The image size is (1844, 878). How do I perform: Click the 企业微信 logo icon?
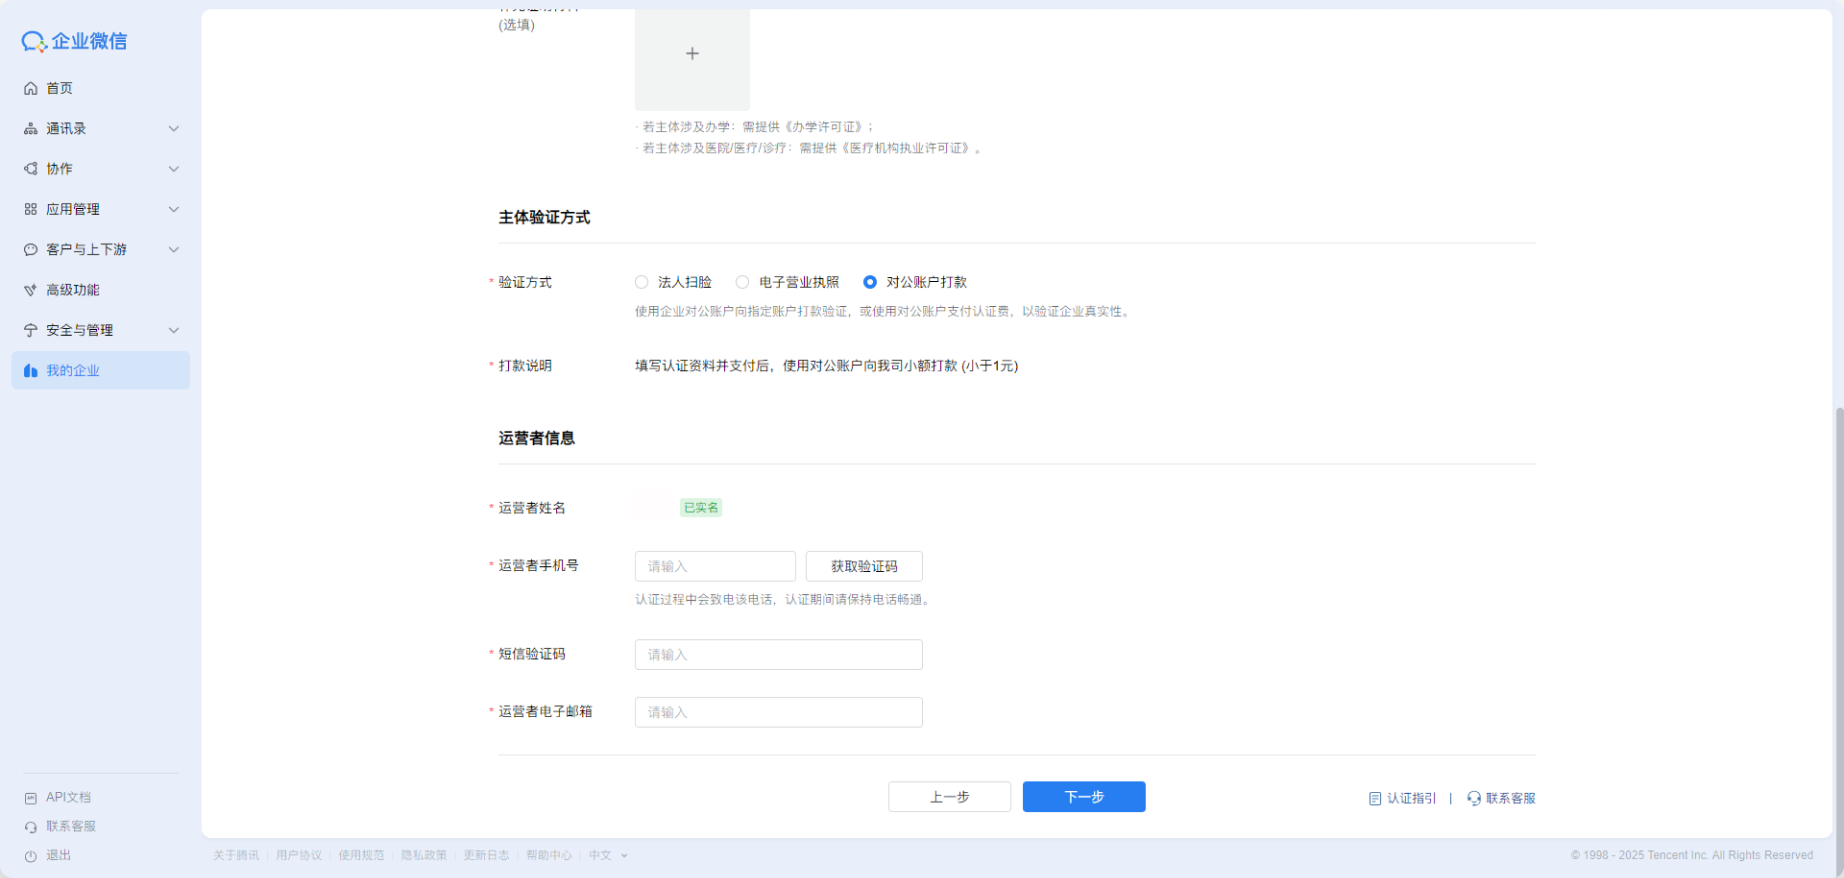(34, 41)
